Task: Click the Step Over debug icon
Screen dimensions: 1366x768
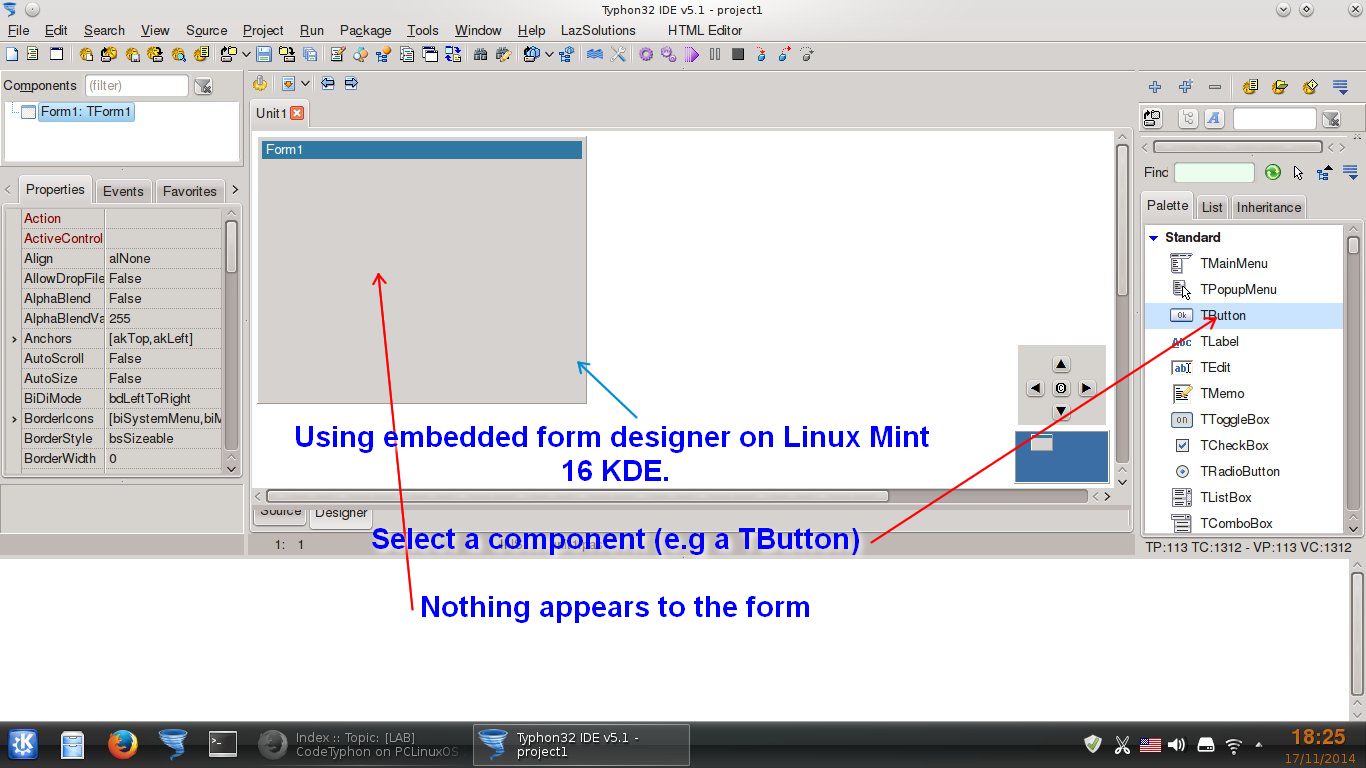Action: (x=784, y=54)
